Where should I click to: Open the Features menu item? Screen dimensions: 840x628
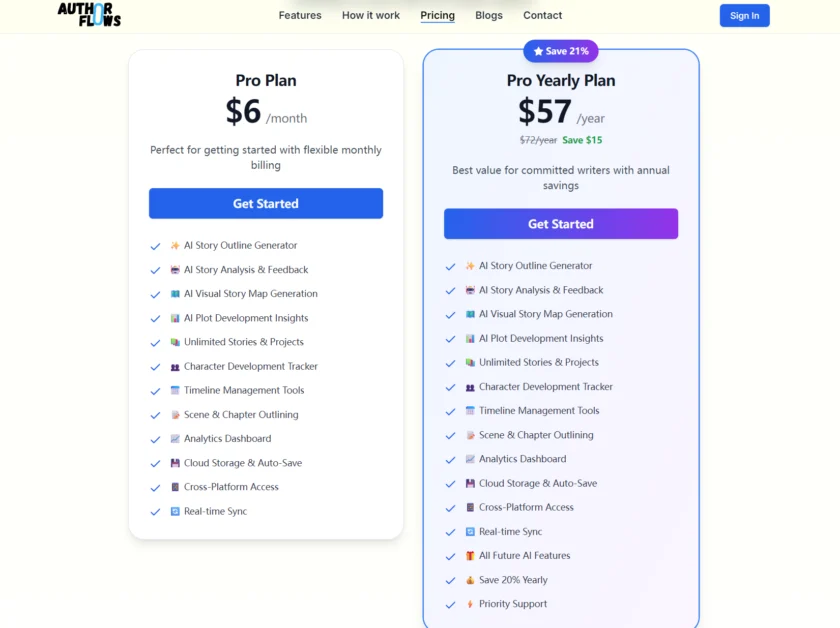(299, 15)
